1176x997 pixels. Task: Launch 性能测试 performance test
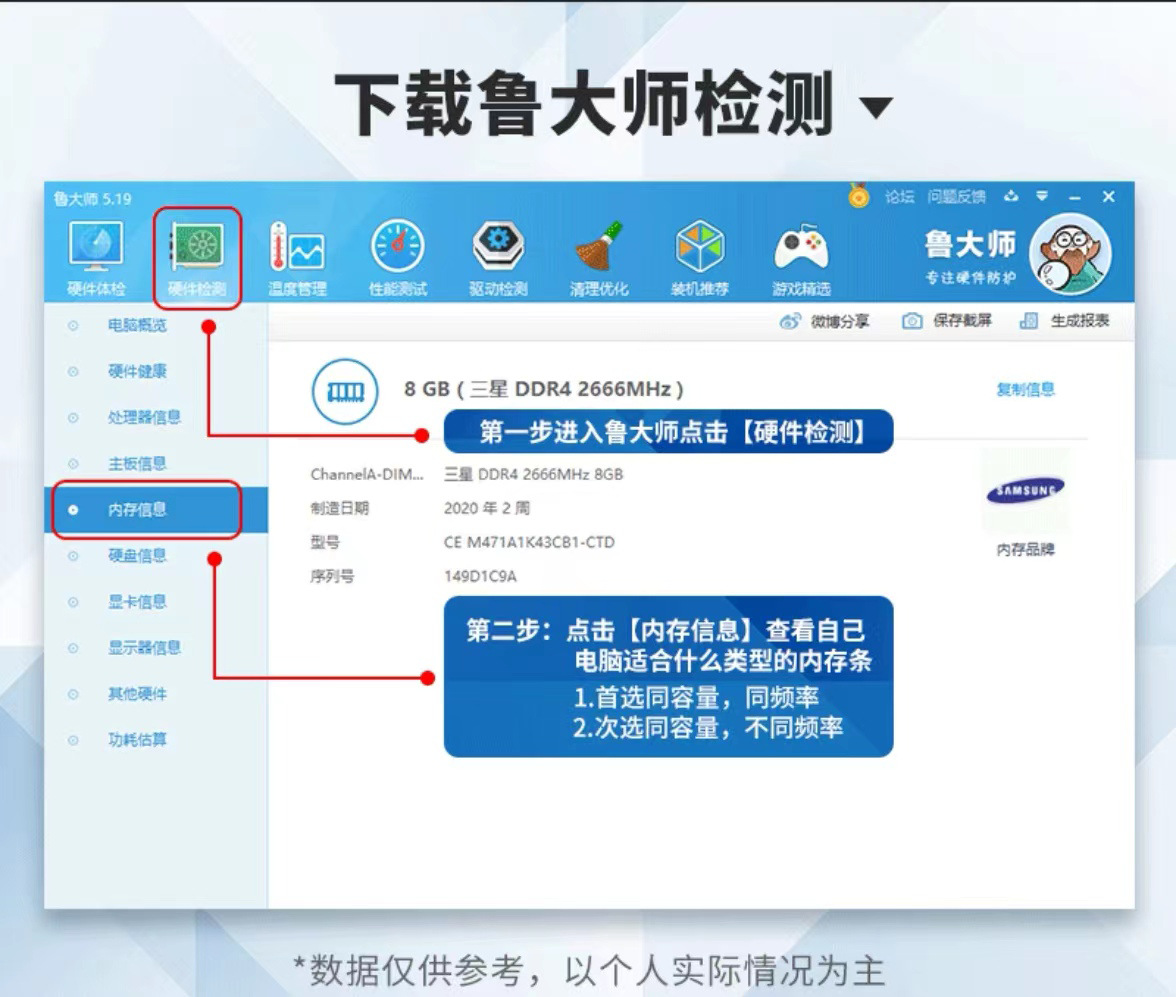(398, 259)
